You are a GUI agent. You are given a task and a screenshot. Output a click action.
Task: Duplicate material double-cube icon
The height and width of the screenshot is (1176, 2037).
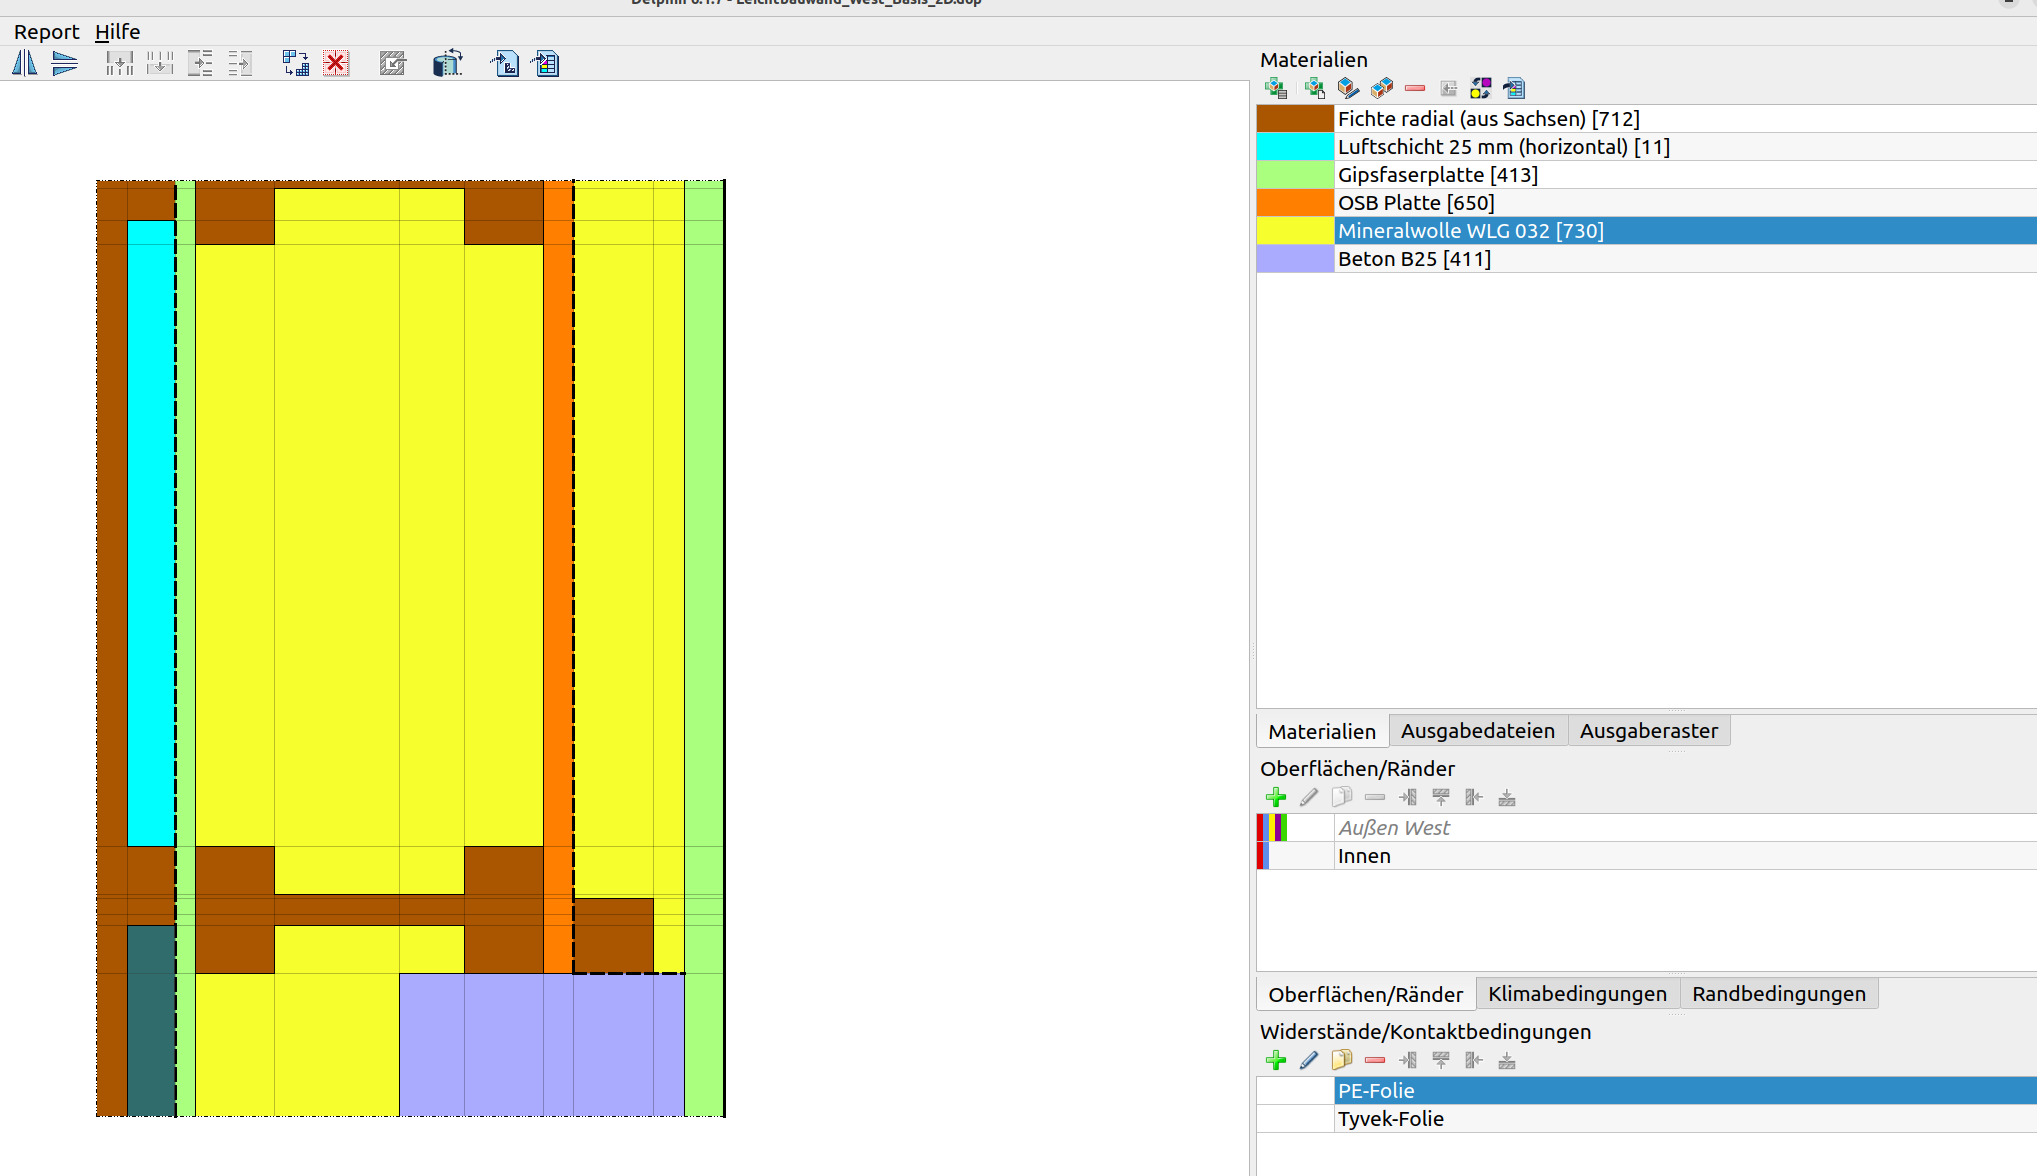[1382, 89]
